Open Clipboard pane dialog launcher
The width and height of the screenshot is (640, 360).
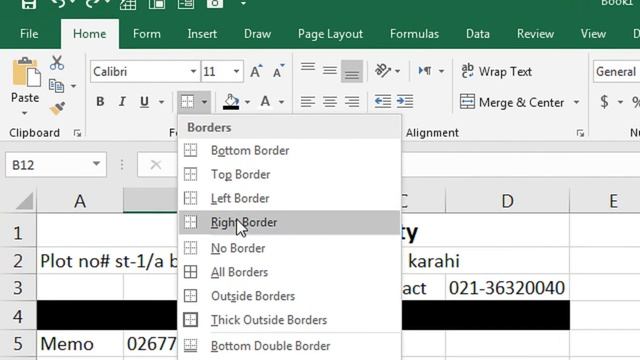[x=78, y=133]
